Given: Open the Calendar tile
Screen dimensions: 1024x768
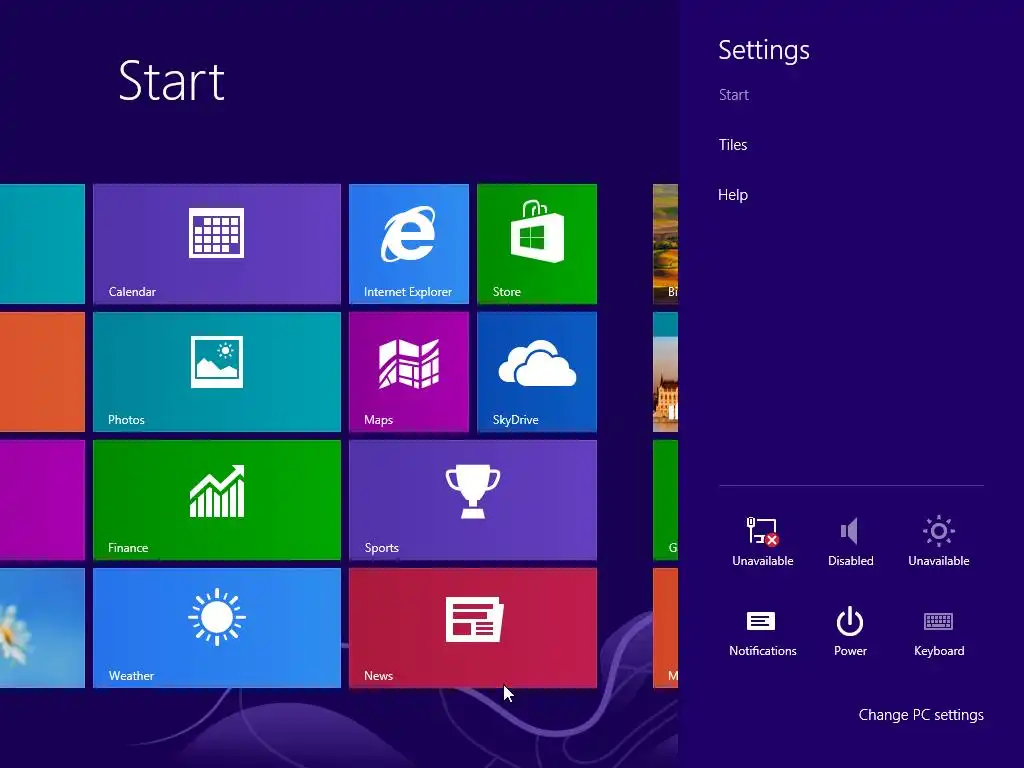Looking at the screenshot, I should tap(217, 244).
